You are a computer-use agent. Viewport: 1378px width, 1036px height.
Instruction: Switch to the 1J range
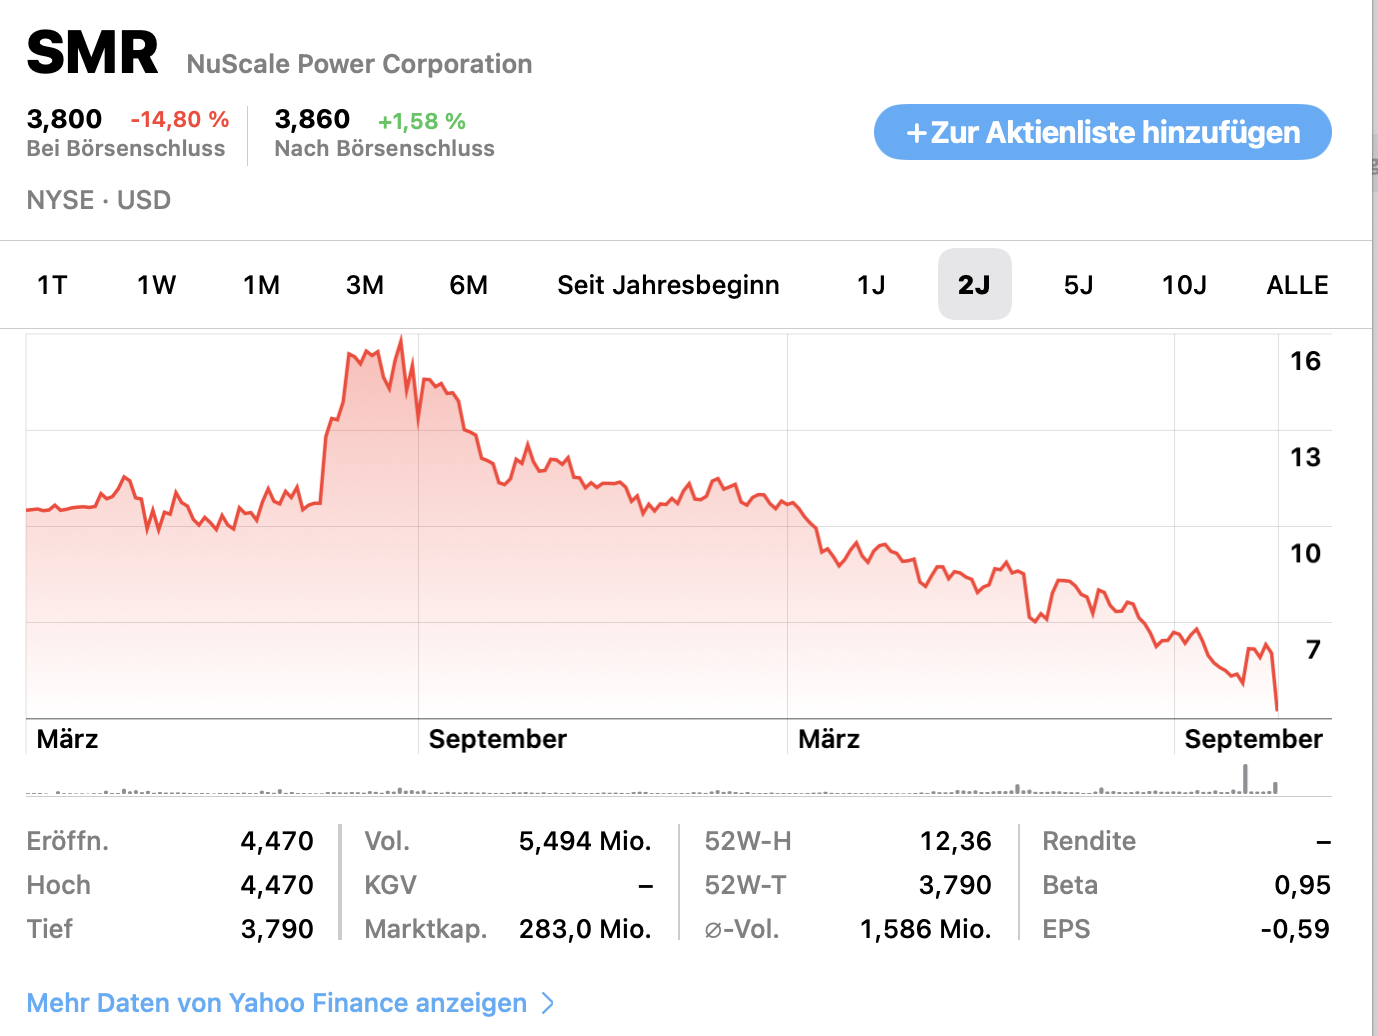tap(871, 285)
